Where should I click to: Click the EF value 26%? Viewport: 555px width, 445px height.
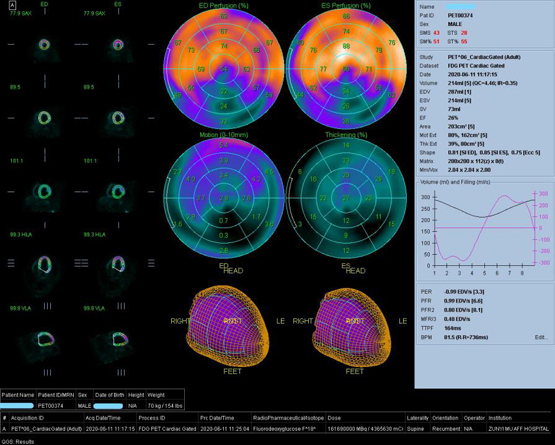click(453, 118)
